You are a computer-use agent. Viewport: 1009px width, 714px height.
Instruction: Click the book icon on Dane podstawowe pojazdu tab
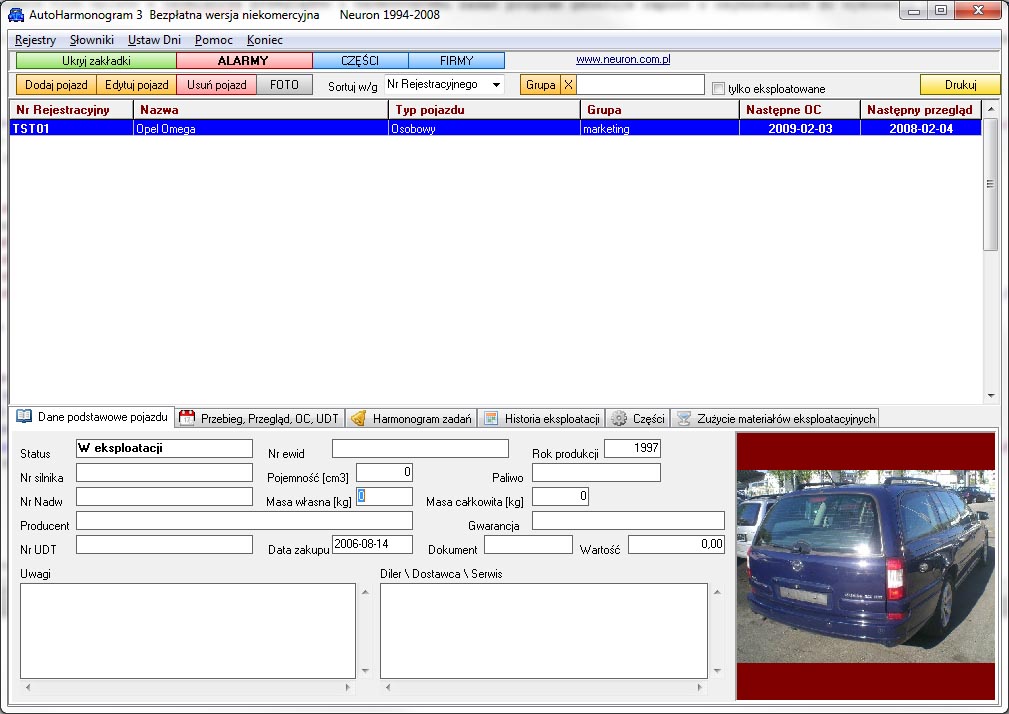(24, 416)
